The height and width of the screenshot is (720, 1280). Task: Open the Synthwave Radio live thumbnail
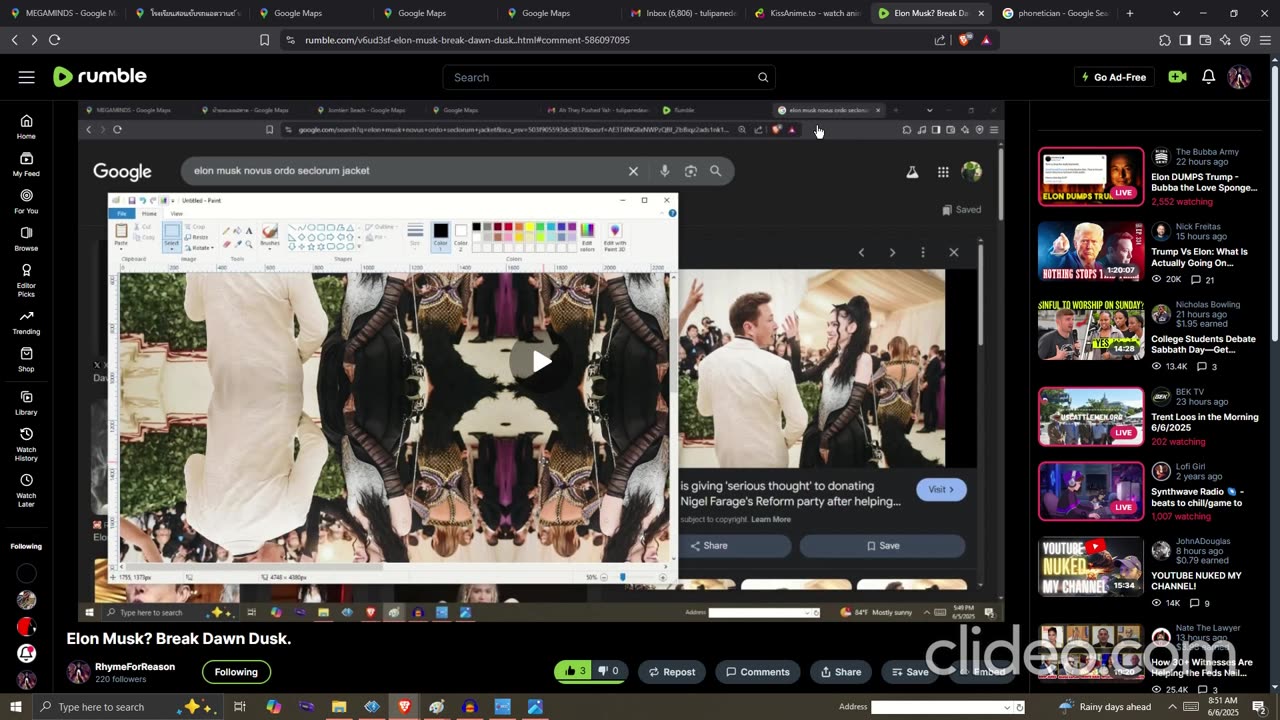pyautogui.click(x=1091, y=491)
